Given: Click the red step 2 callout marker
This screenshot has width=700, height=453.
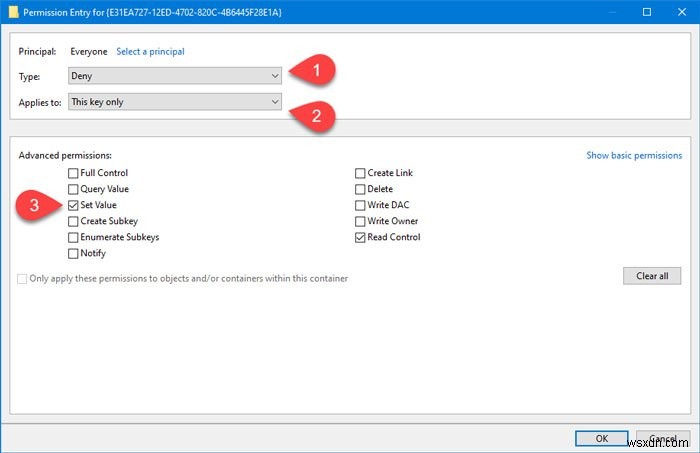Looking at the screenshot, I should pos(317,115).
